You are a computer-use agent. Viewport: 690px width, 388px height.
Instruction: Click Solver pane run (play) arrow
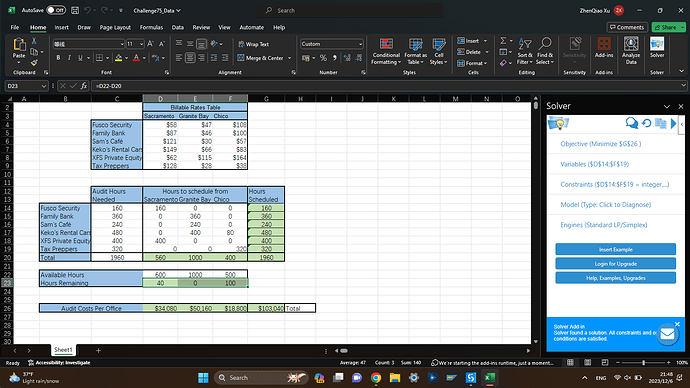tap(673, 124)
